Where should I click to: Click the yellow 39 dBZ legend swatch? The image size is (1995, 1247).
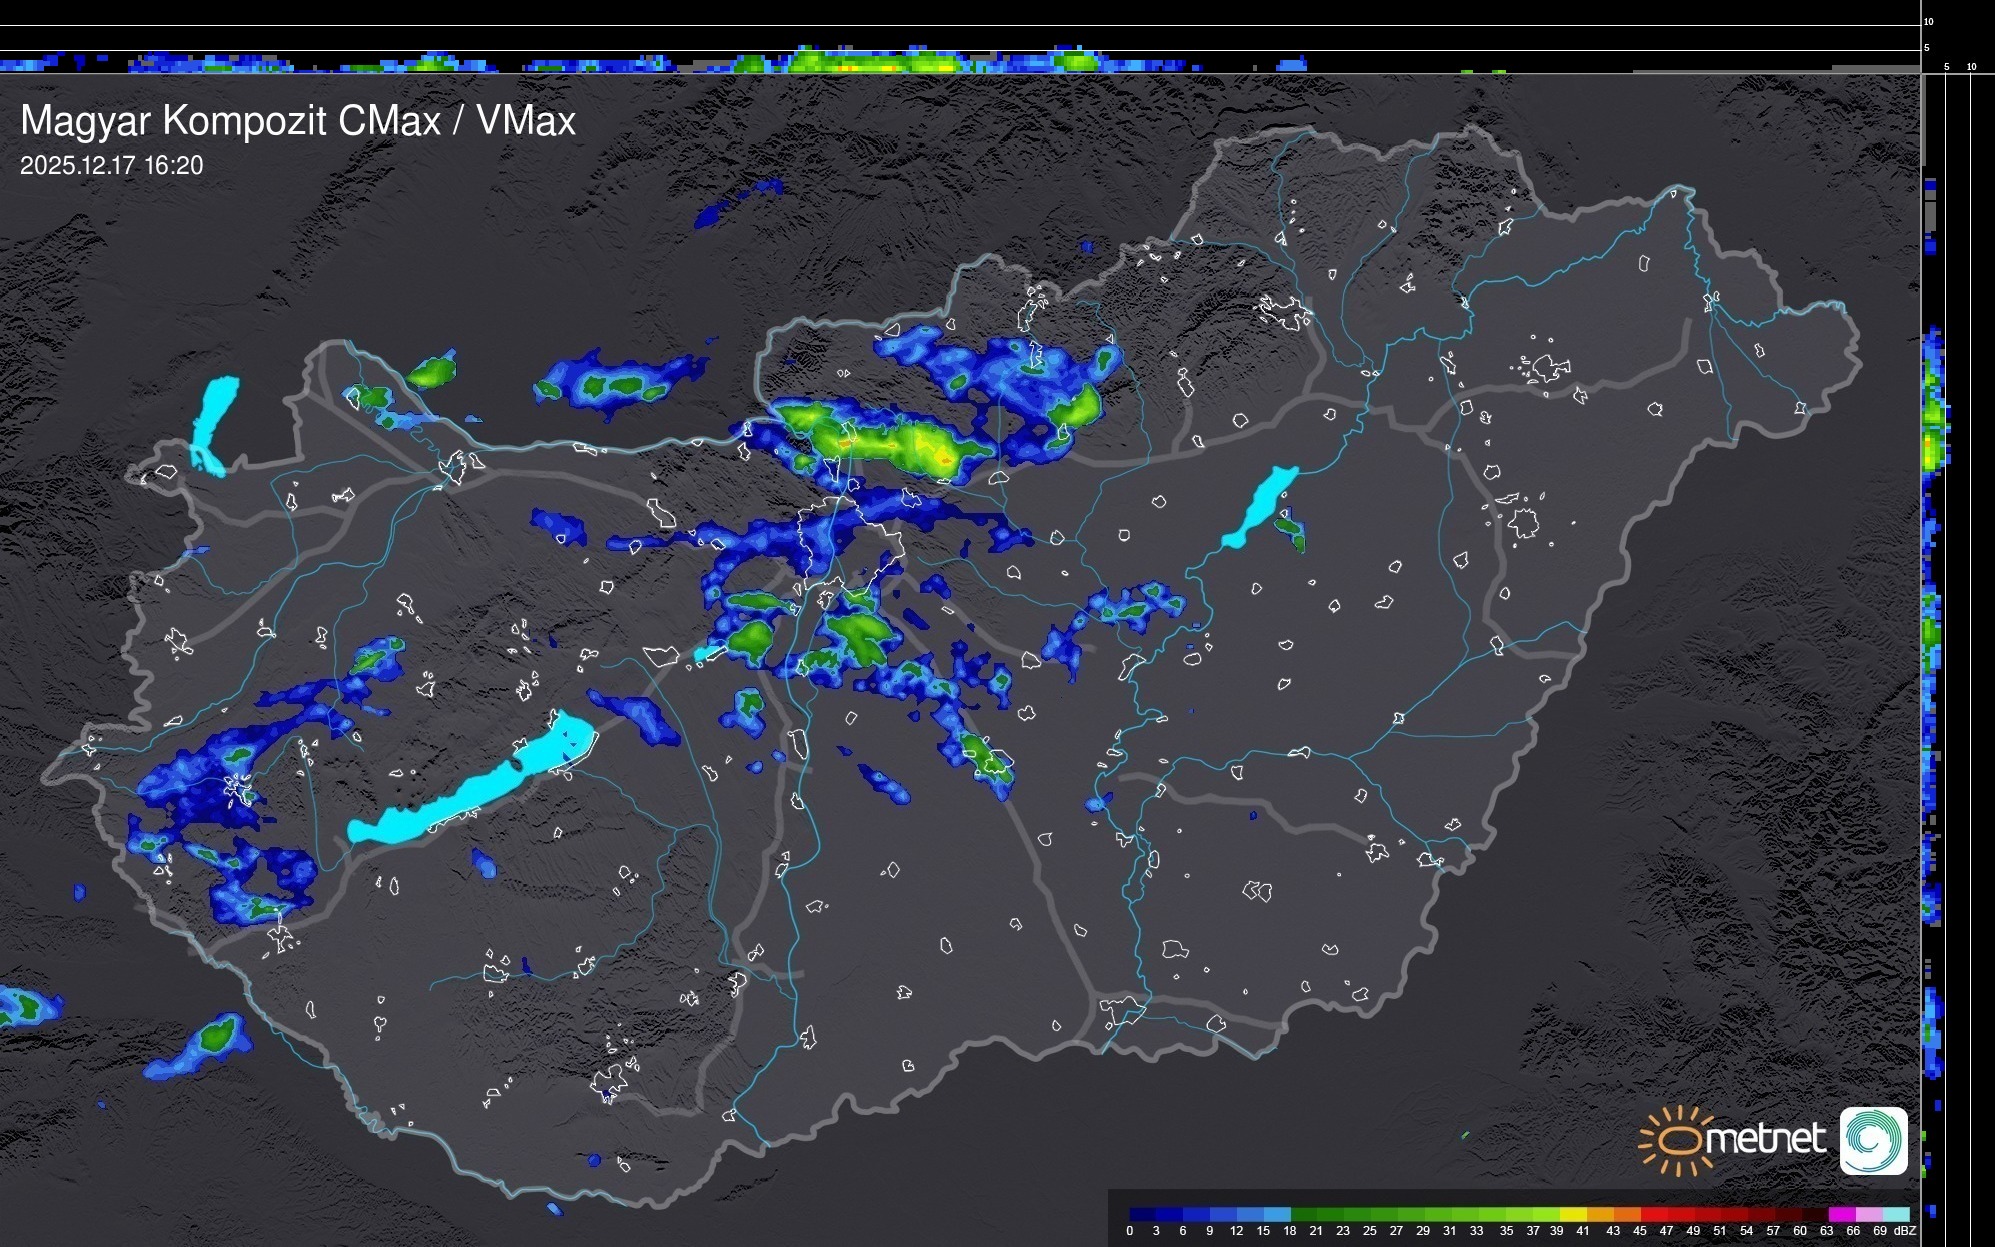1573,1214
